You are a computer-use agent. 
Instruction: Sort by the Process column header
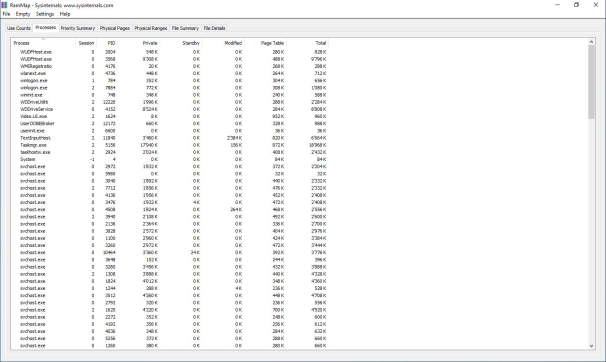point(43,43)
